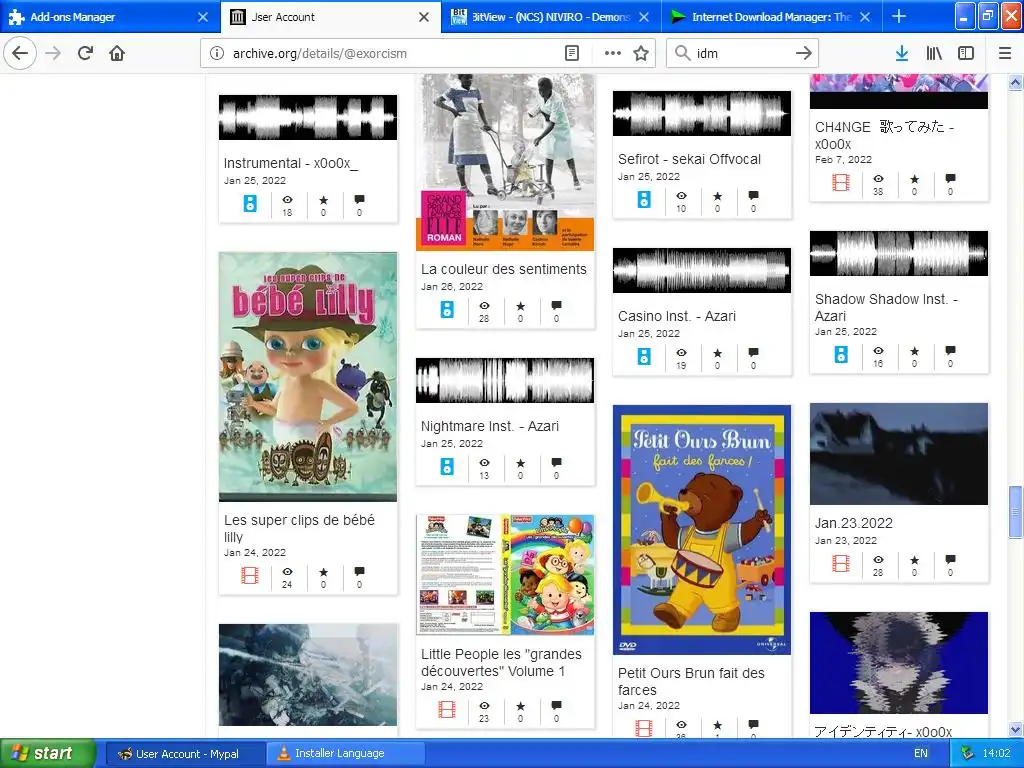Open Les super clips de bébé lilly title
Screen dimensions: 1024x768
point(299,528)
